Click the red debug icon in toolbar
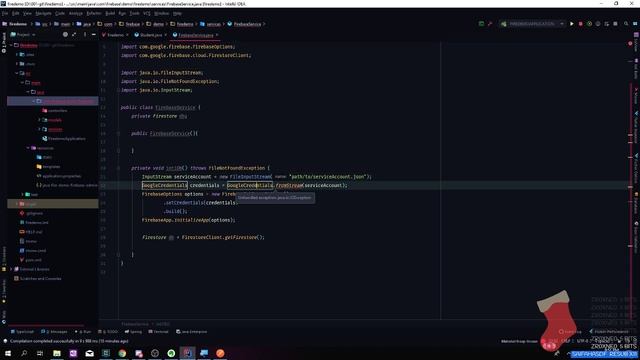The width and height of the screenshot is (640, 360). point(580,24)
